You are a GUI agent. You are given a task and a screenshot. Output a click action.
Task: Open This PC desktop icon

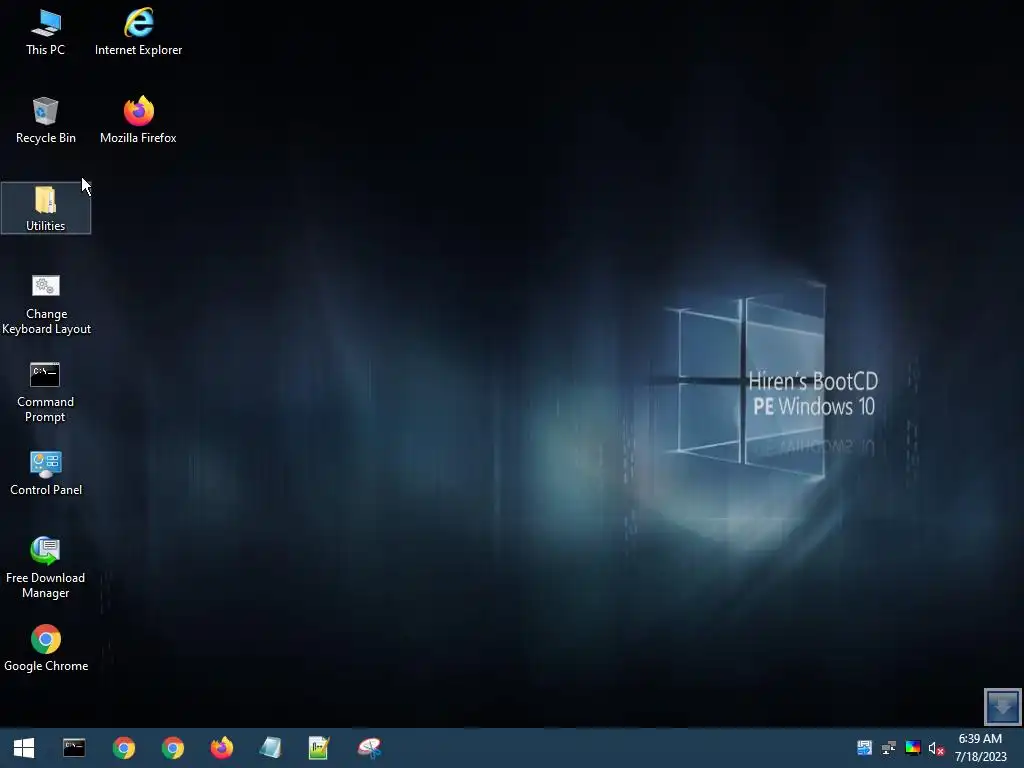[x=46, y=32]
